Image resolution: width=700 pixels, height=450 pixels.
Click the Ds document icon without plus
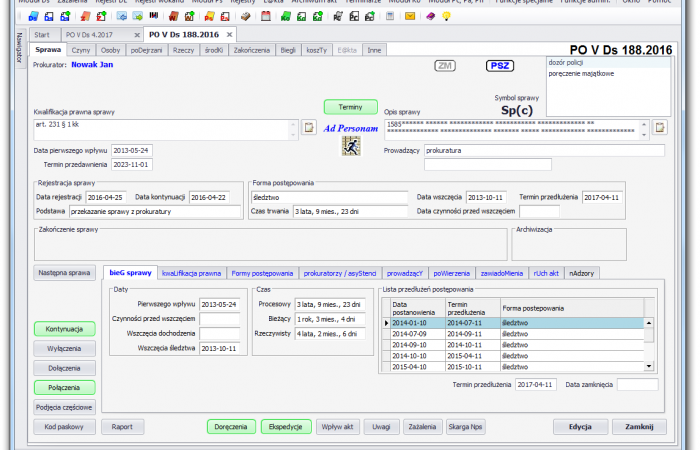click(x=49, y=17)
